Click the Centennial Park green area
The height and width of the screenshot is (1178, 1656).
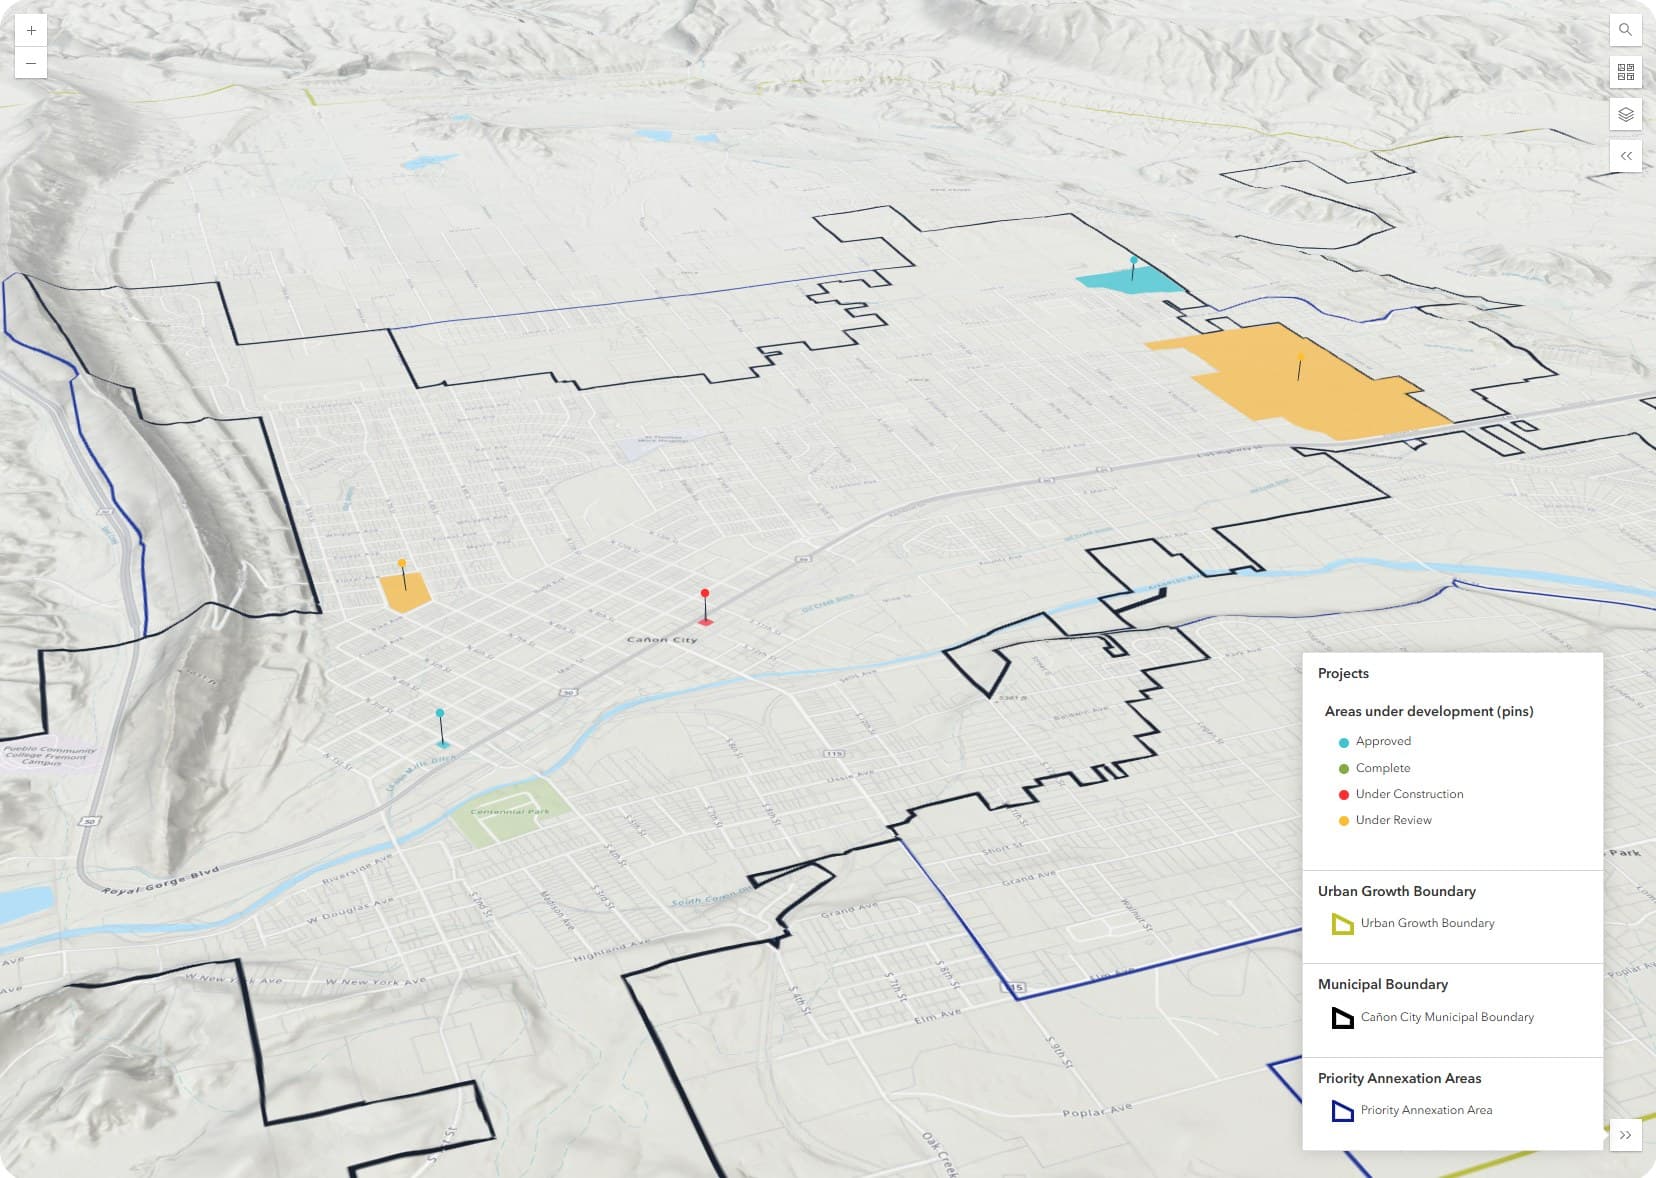coord(511,812)
